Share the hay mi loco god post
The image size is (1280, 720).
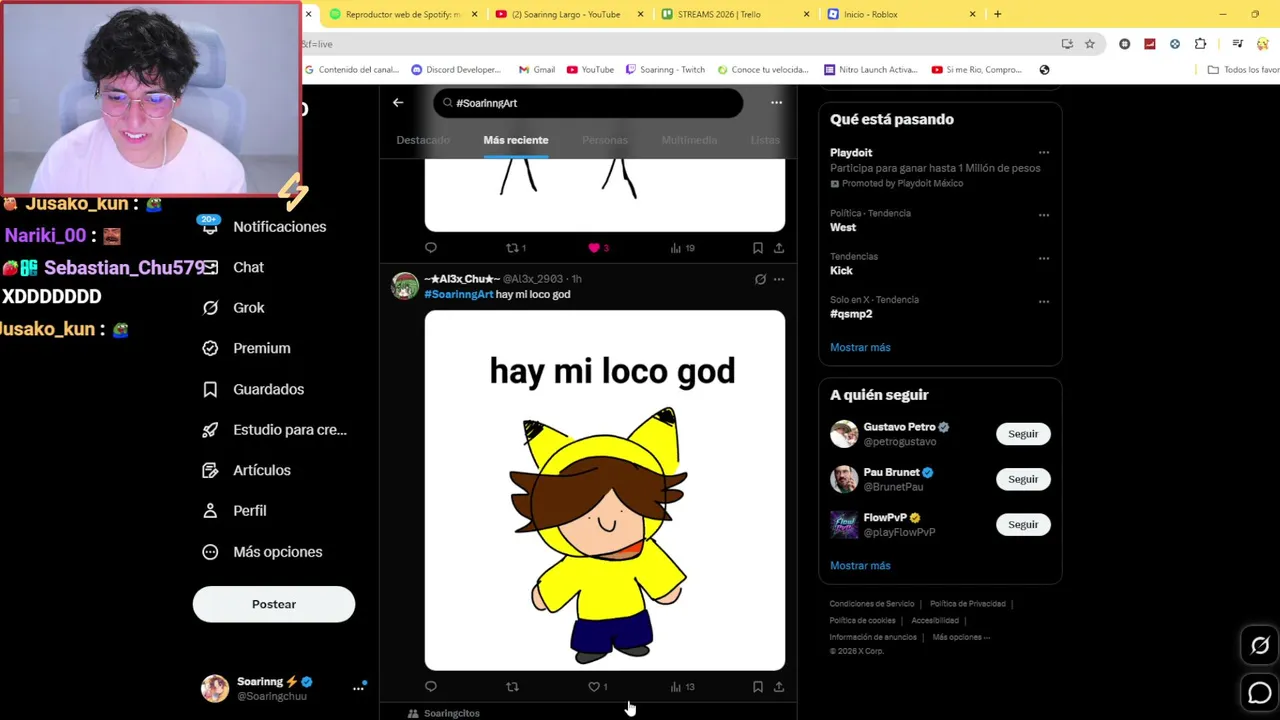point(779,687)
